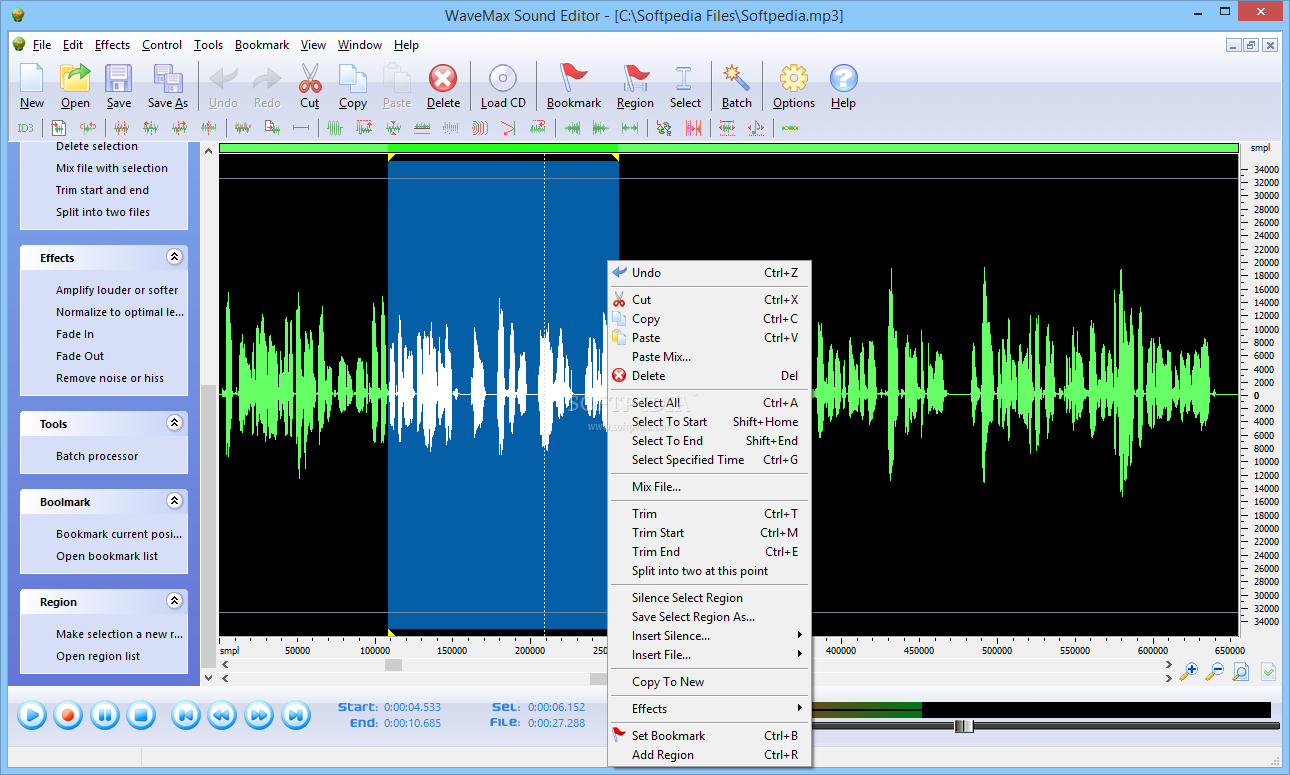This screenshot has width=1290, height=775.
Task: Click the Rewind transport button
Action: [221, 715]
